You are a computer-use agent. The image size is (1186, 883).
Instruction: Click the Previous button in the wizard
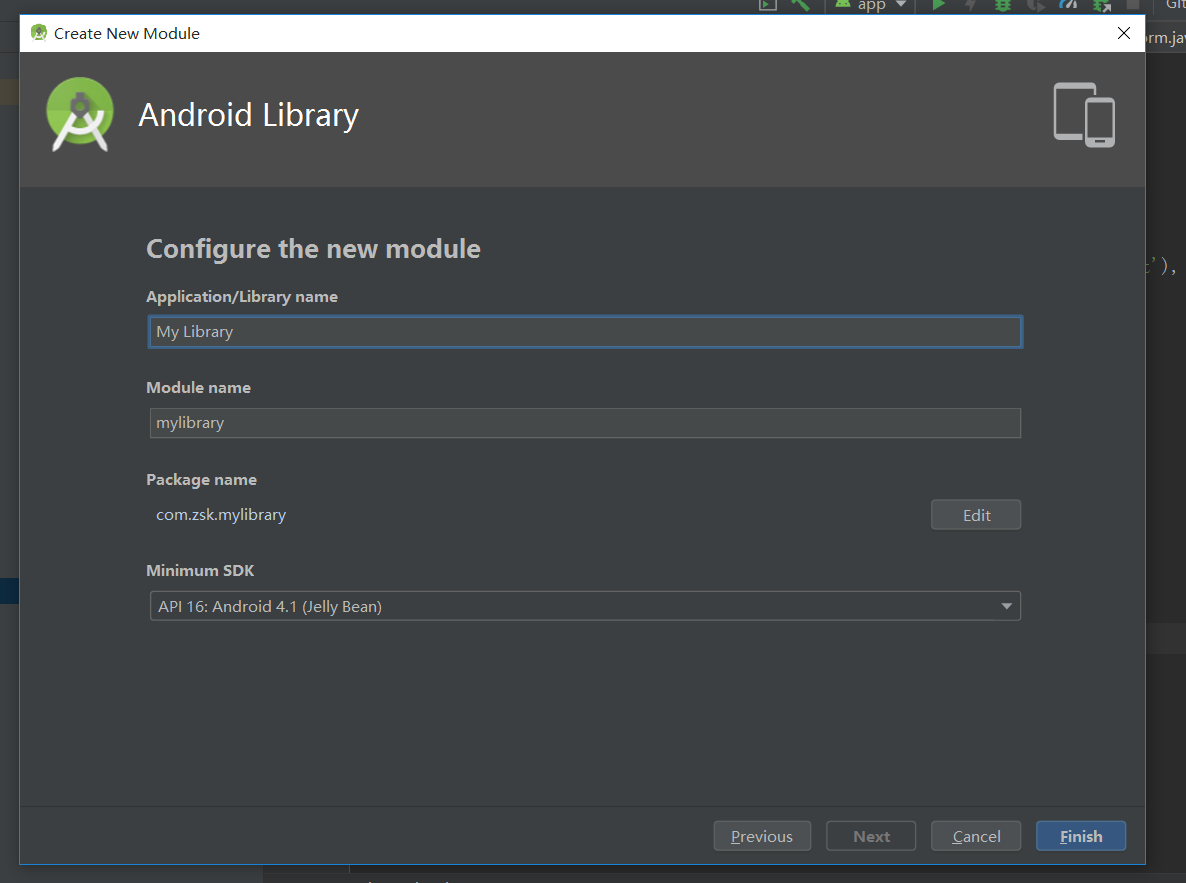[762, 836]
